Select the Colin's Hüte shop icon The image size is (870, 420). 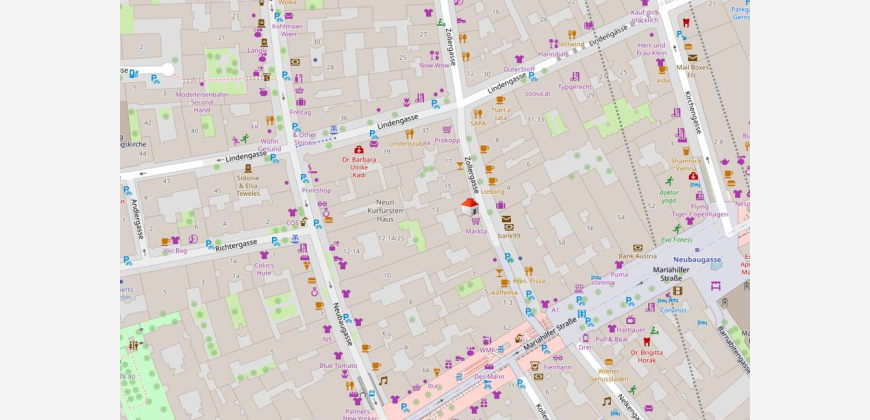point(264,256)
